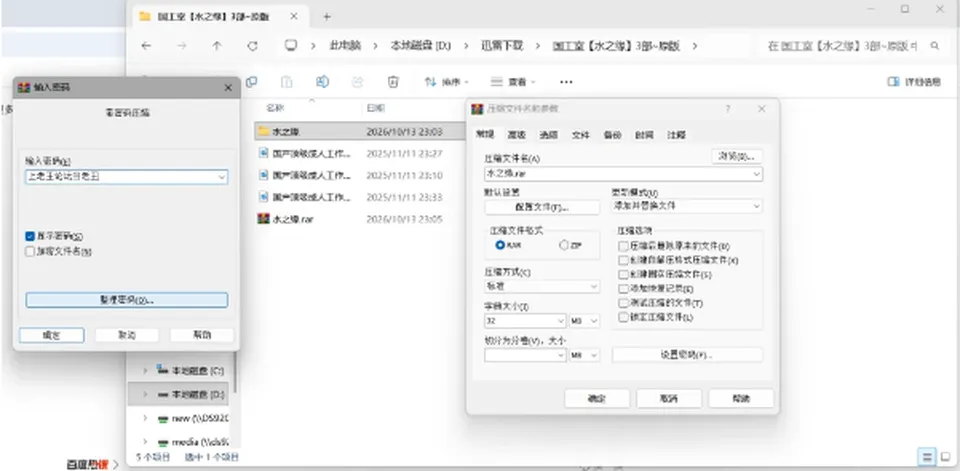Click the forward navigation arrow in Explorer
960x471 pixels.
181,46
